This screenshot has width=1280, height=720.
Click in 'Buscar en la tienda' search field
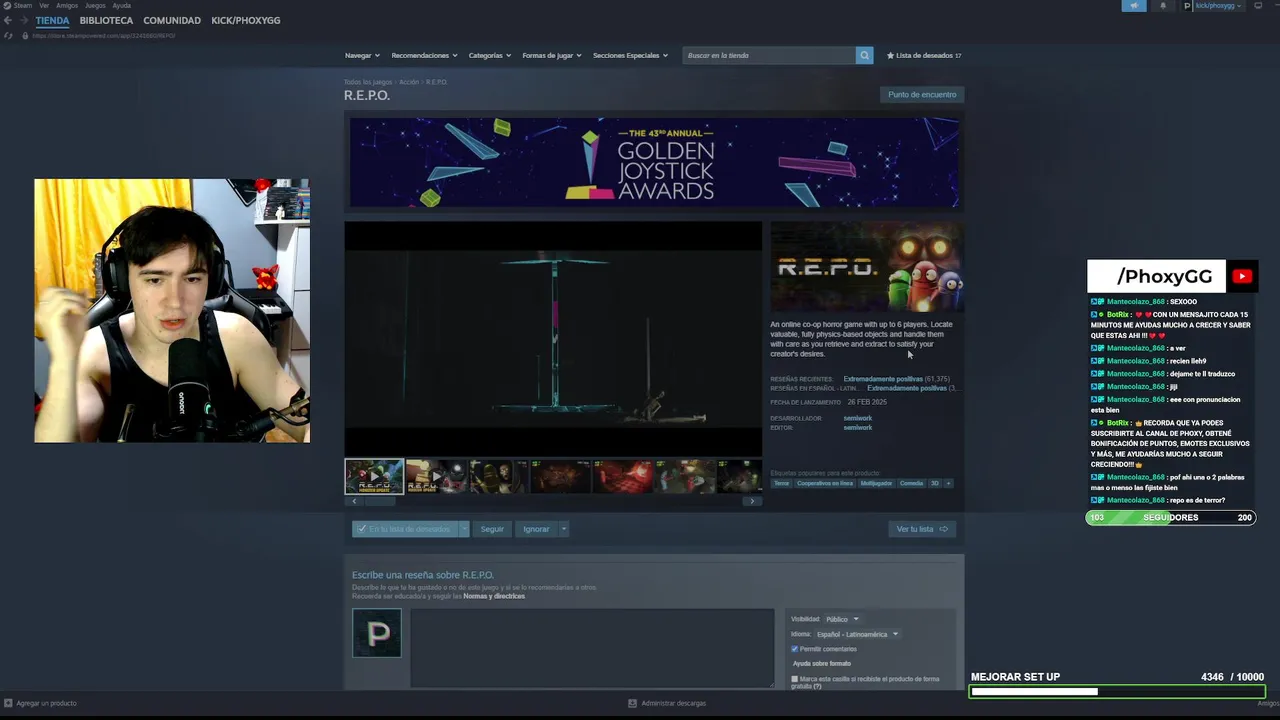[x=769, y=55]
